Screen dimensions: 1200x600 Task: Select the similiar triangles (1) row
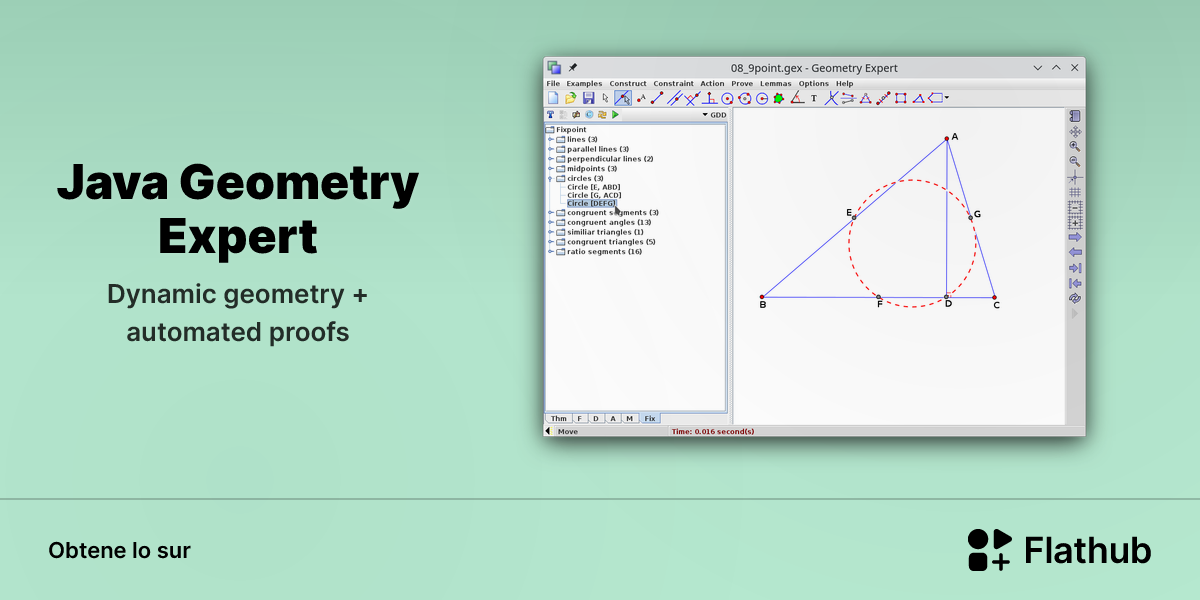pos(600,232)
